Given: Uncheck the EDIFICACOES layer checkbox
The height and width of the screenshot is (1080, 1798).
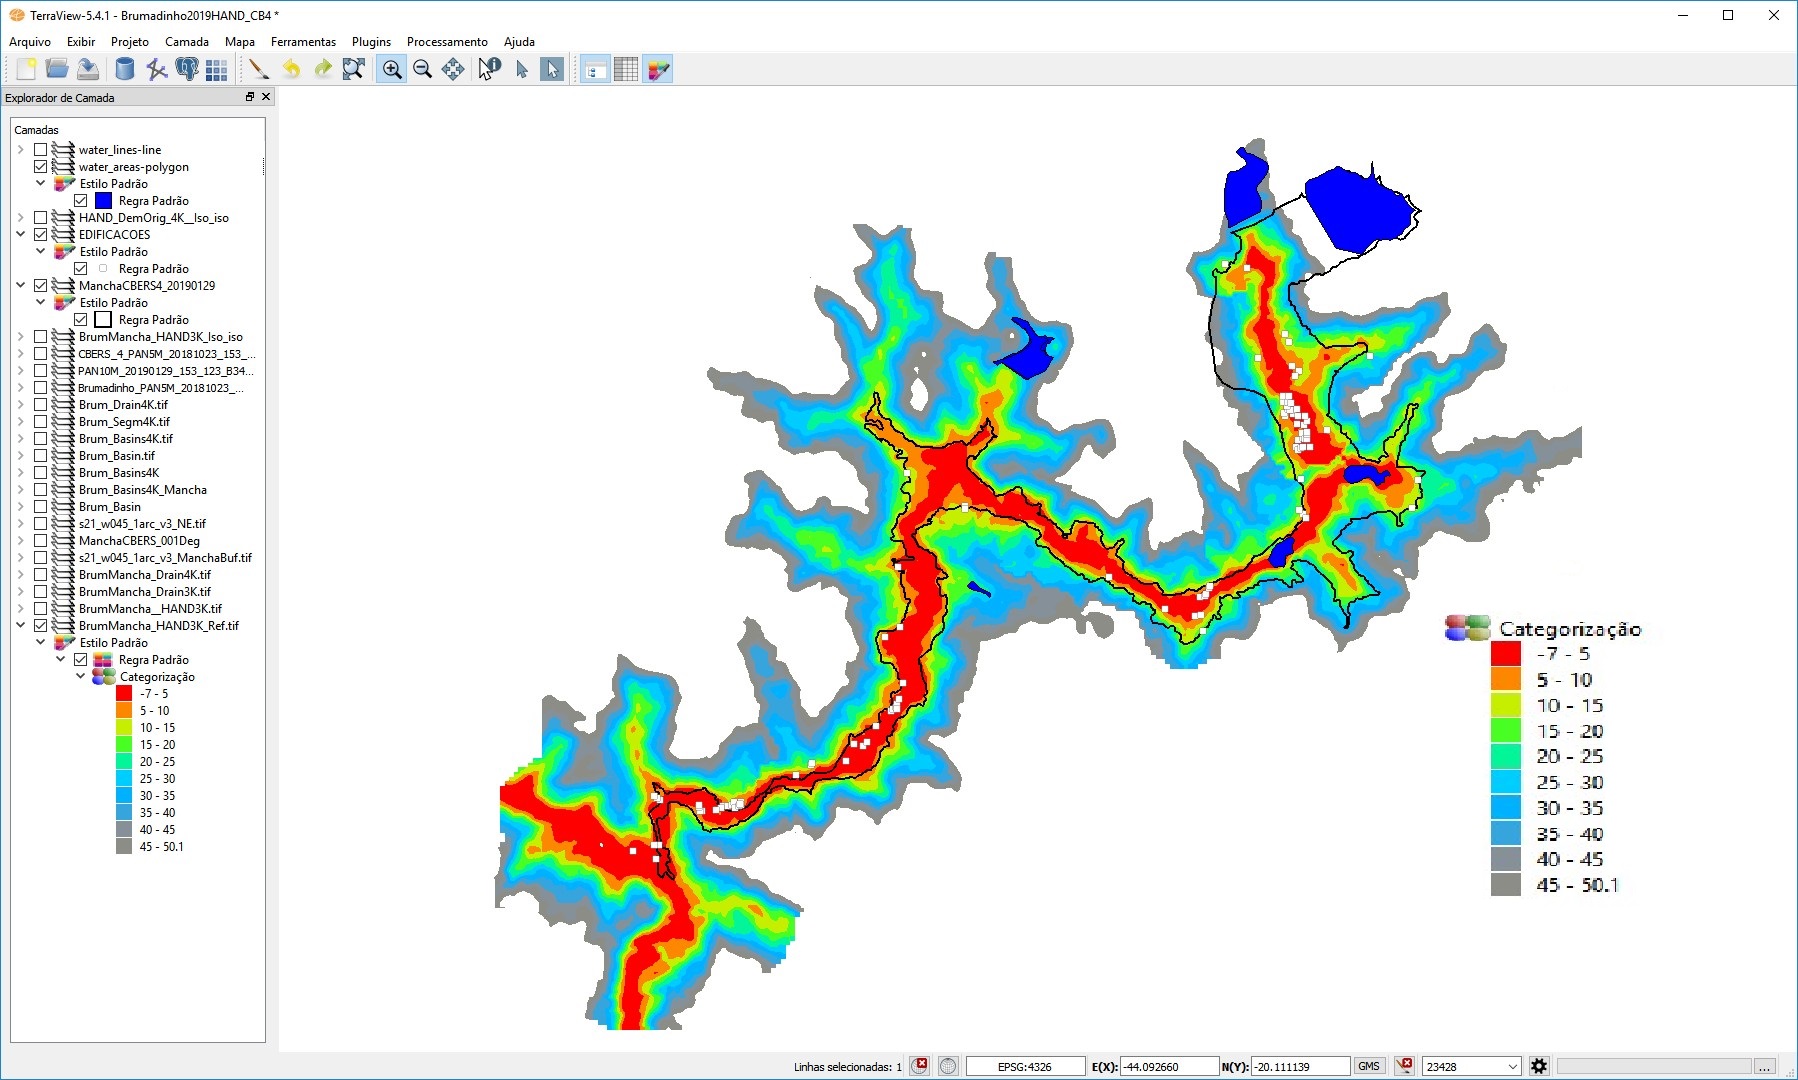Looking at the screenshot, I should [x=41, y=235].
